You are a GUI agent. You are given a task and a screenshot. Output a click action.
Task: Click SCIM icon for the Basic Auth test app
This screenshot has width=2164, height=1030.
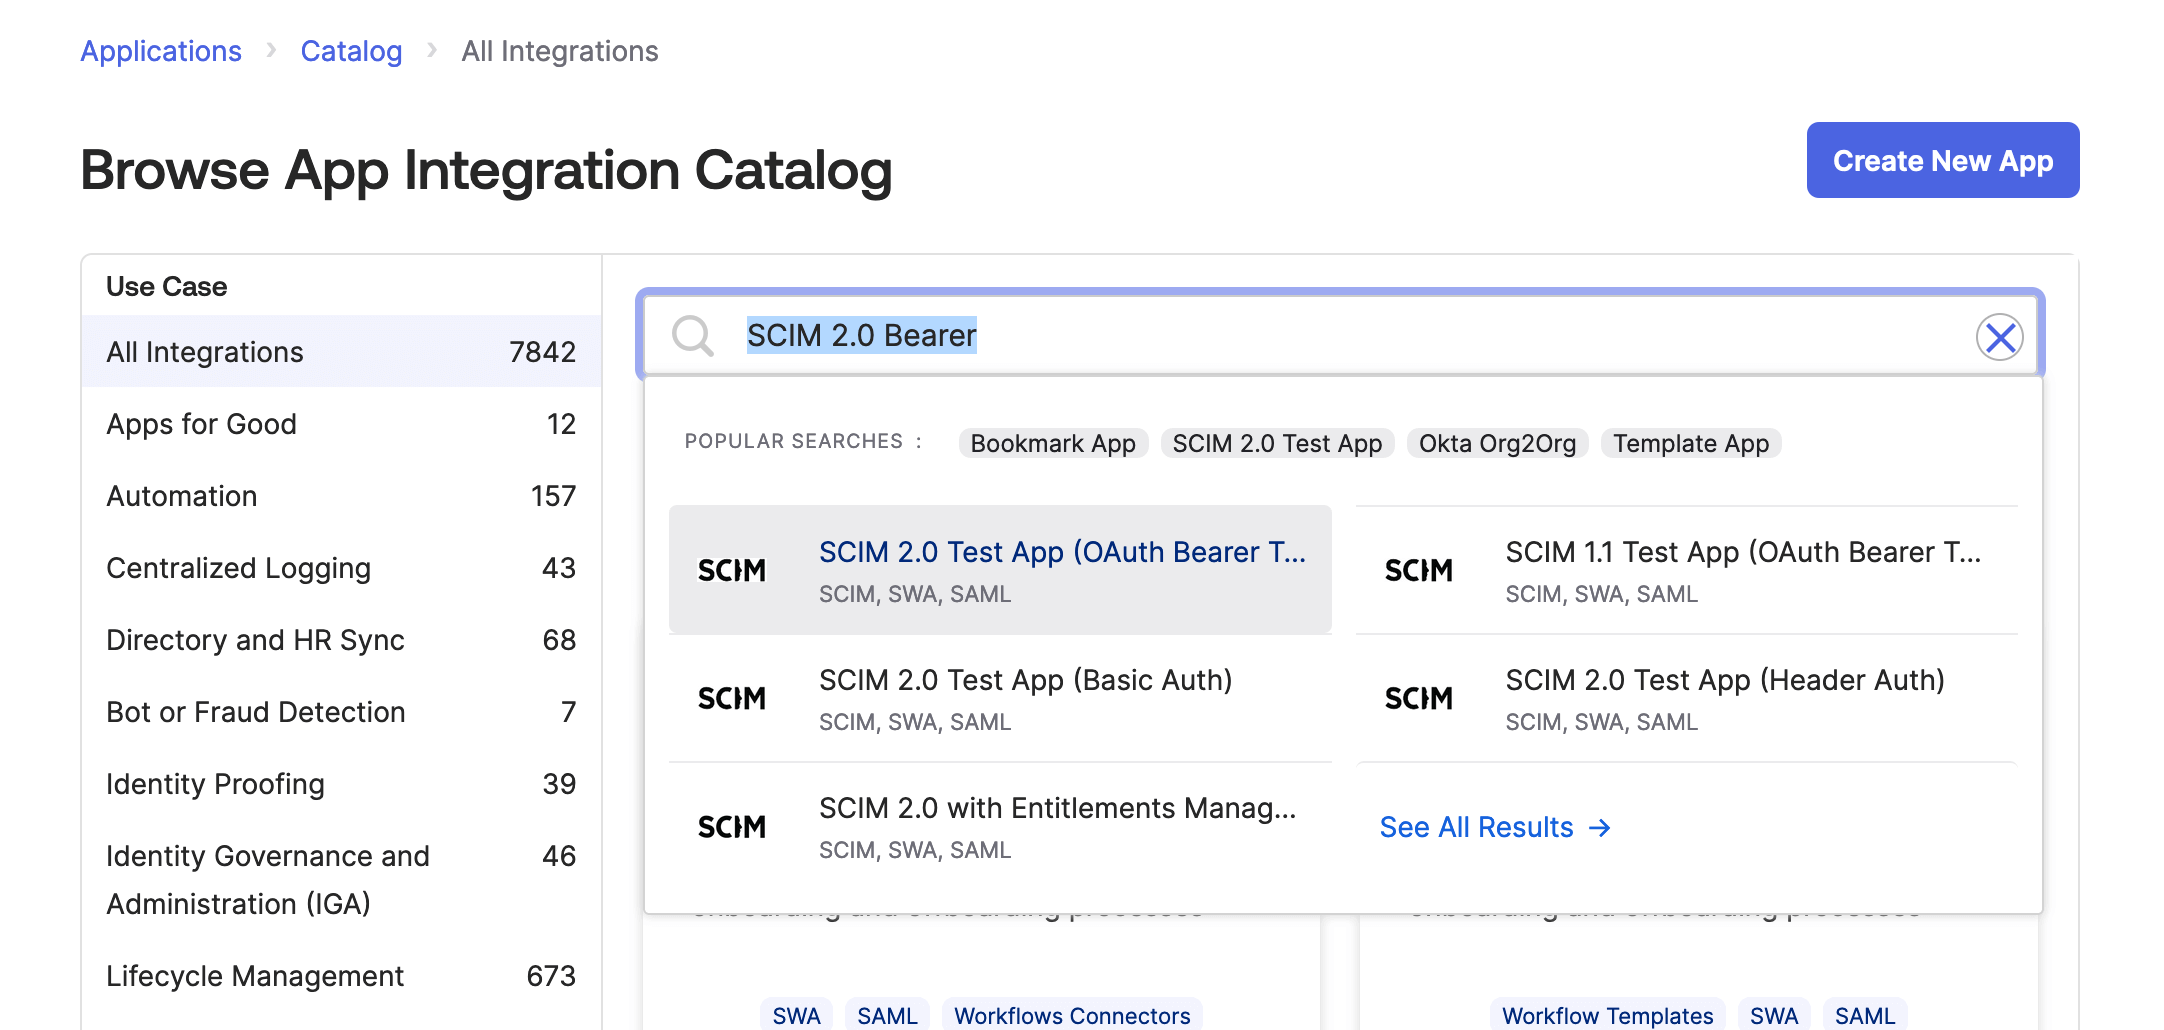pos(733,698)
